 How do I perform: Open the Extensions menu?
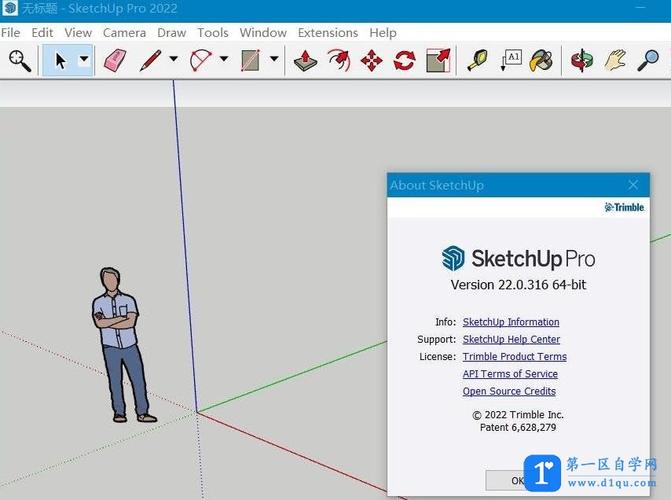coord(328,33)
